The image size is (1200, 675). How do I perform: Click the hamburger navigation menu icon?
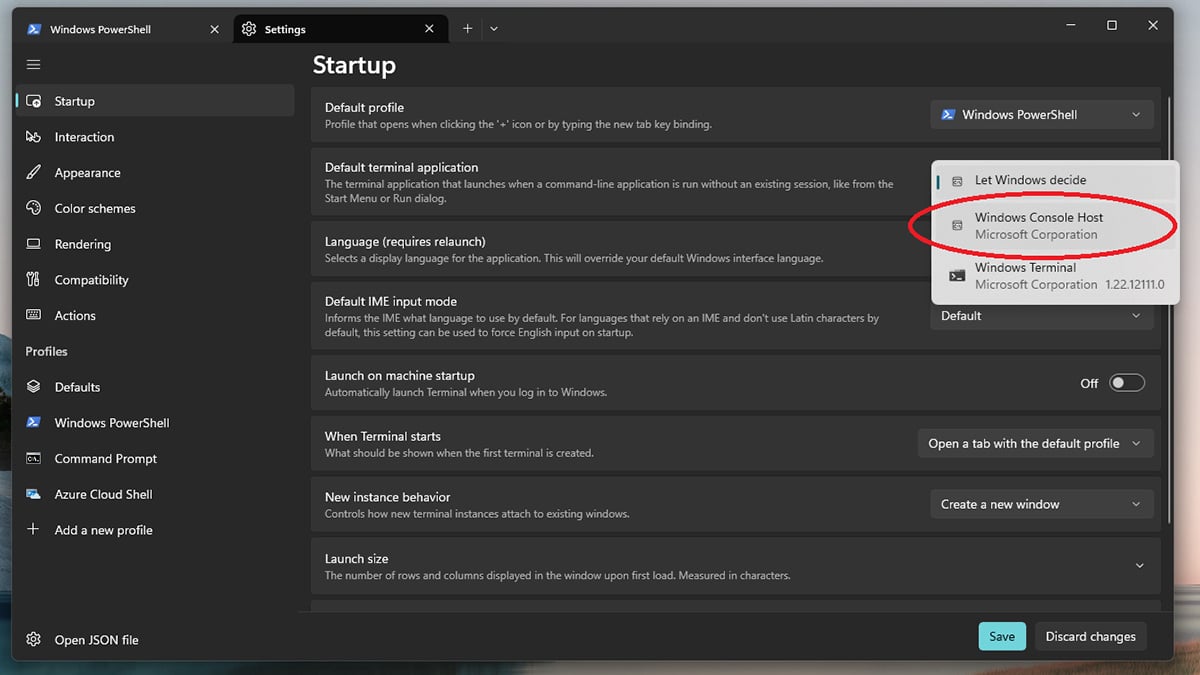(x=33, y=64)
